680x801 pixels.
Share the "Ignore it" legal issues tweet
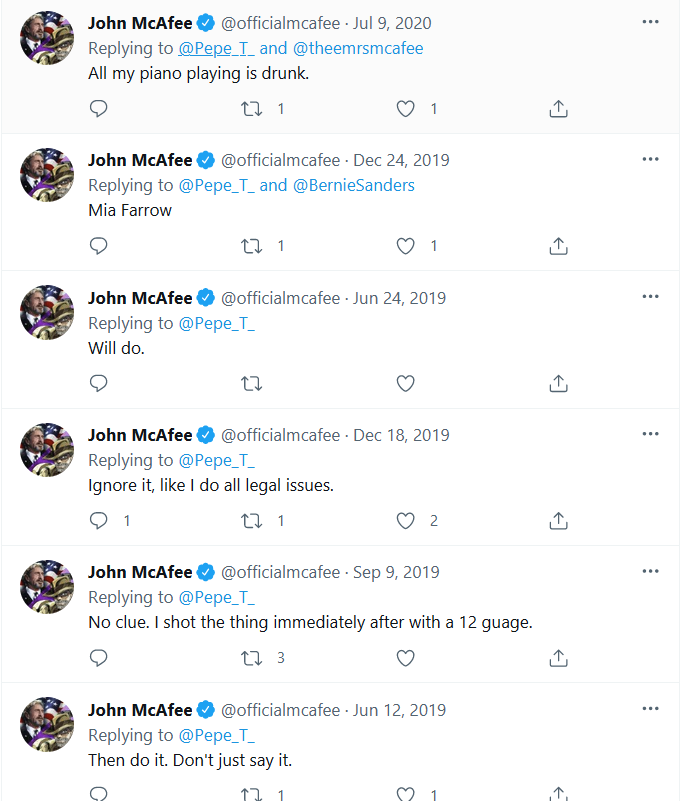click(x=559, y=521)
